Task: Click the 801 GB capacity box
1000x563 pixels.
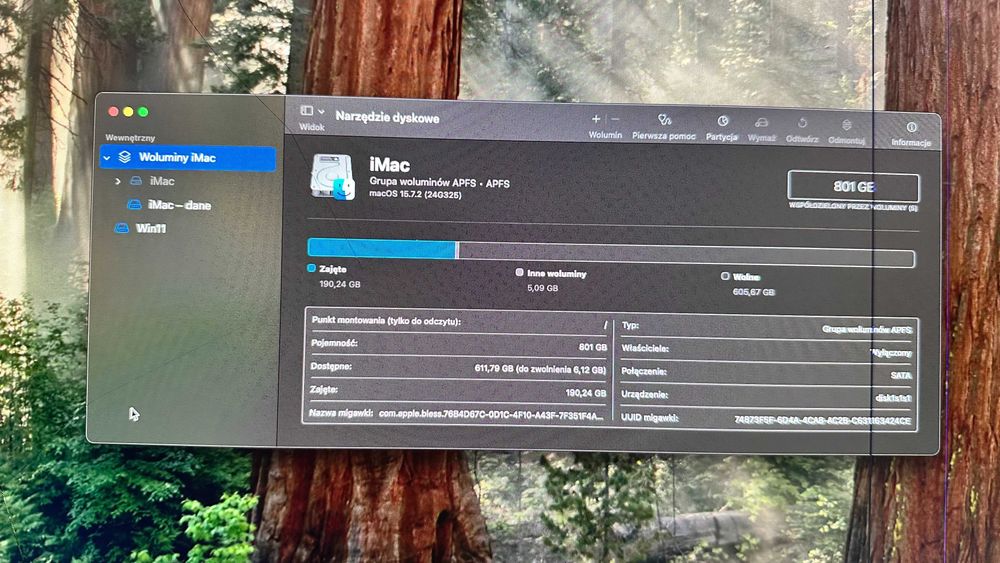Action: click(853, 187)
